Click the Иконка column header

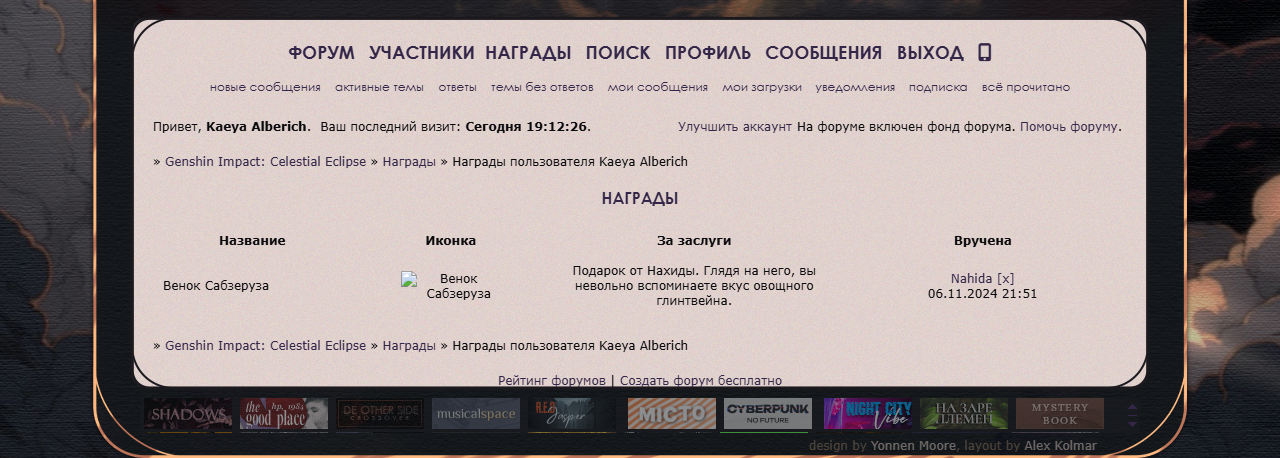451,241
